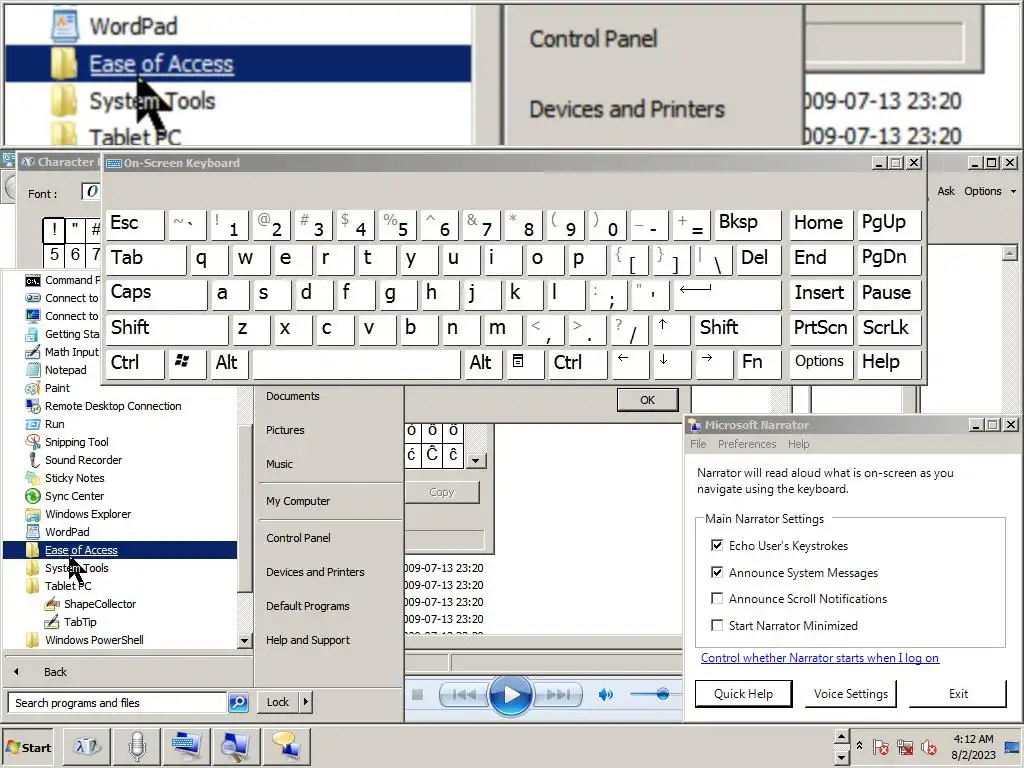Click Narrator's Quick Help button
Screen dimensions: 1024x768
[x=743, y=694]
